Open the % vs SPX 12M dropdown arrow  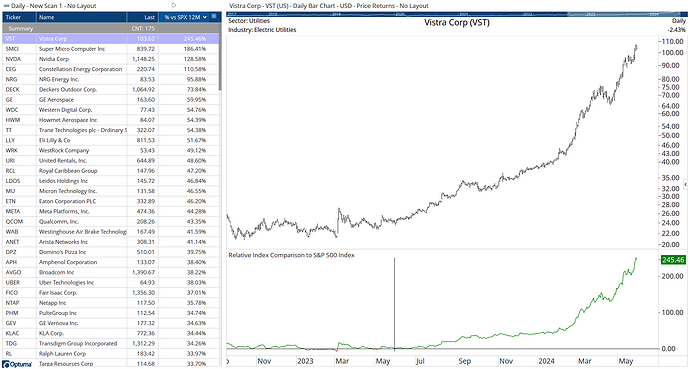(205, 17)
